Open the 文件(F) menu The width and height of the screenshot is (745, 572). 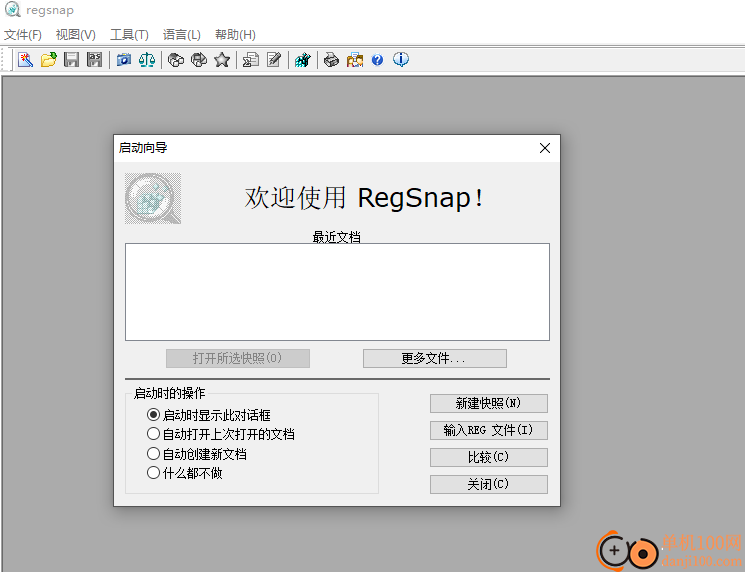pyautogui.click(x=23, y=35)
